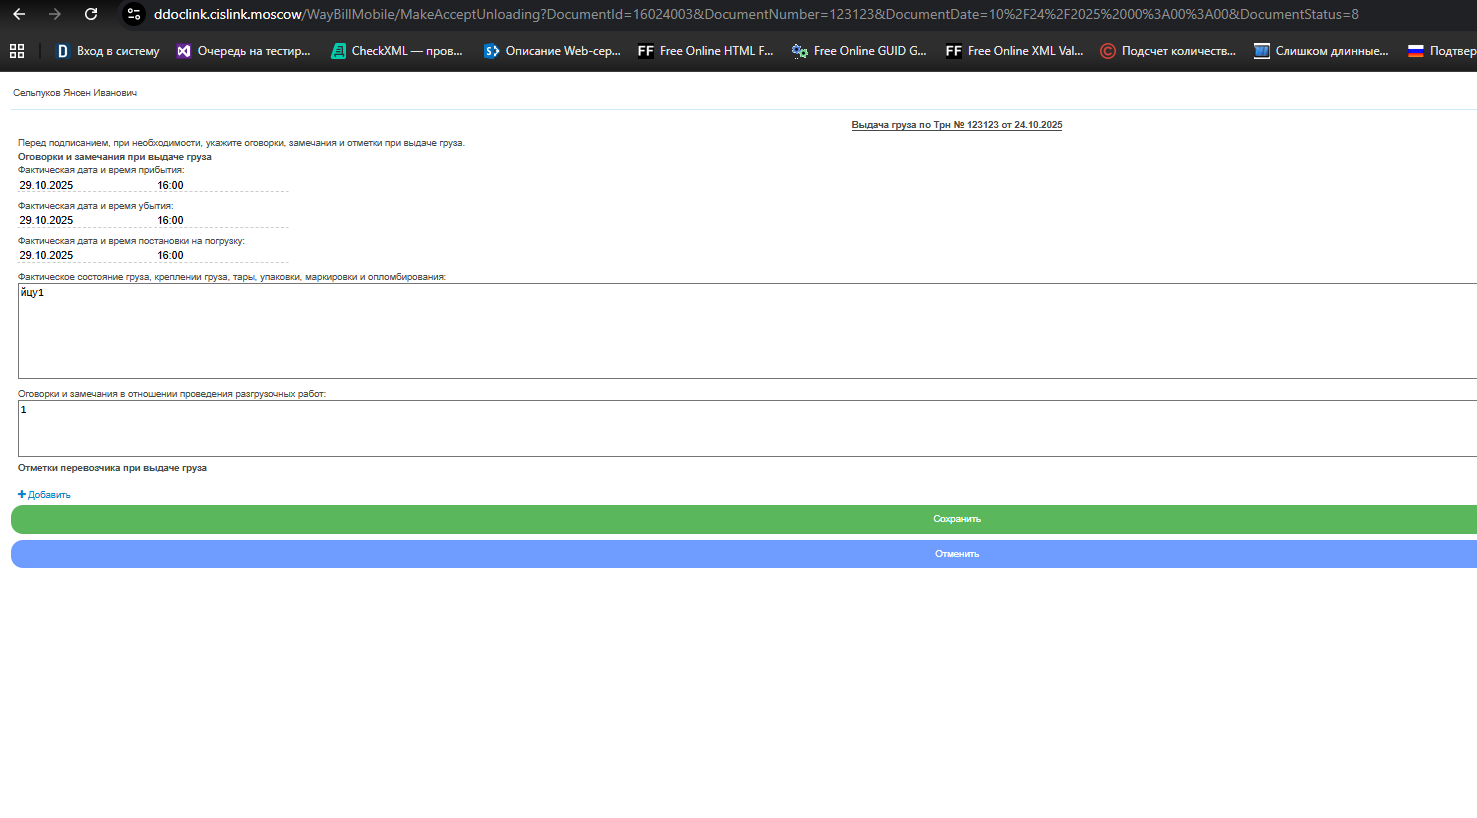Image resolution: width=1477 pixels, height=818 pixels.
Task: Click the label 'Фактическое состояние груза, креплении груза...'
Action: point(232,277)
